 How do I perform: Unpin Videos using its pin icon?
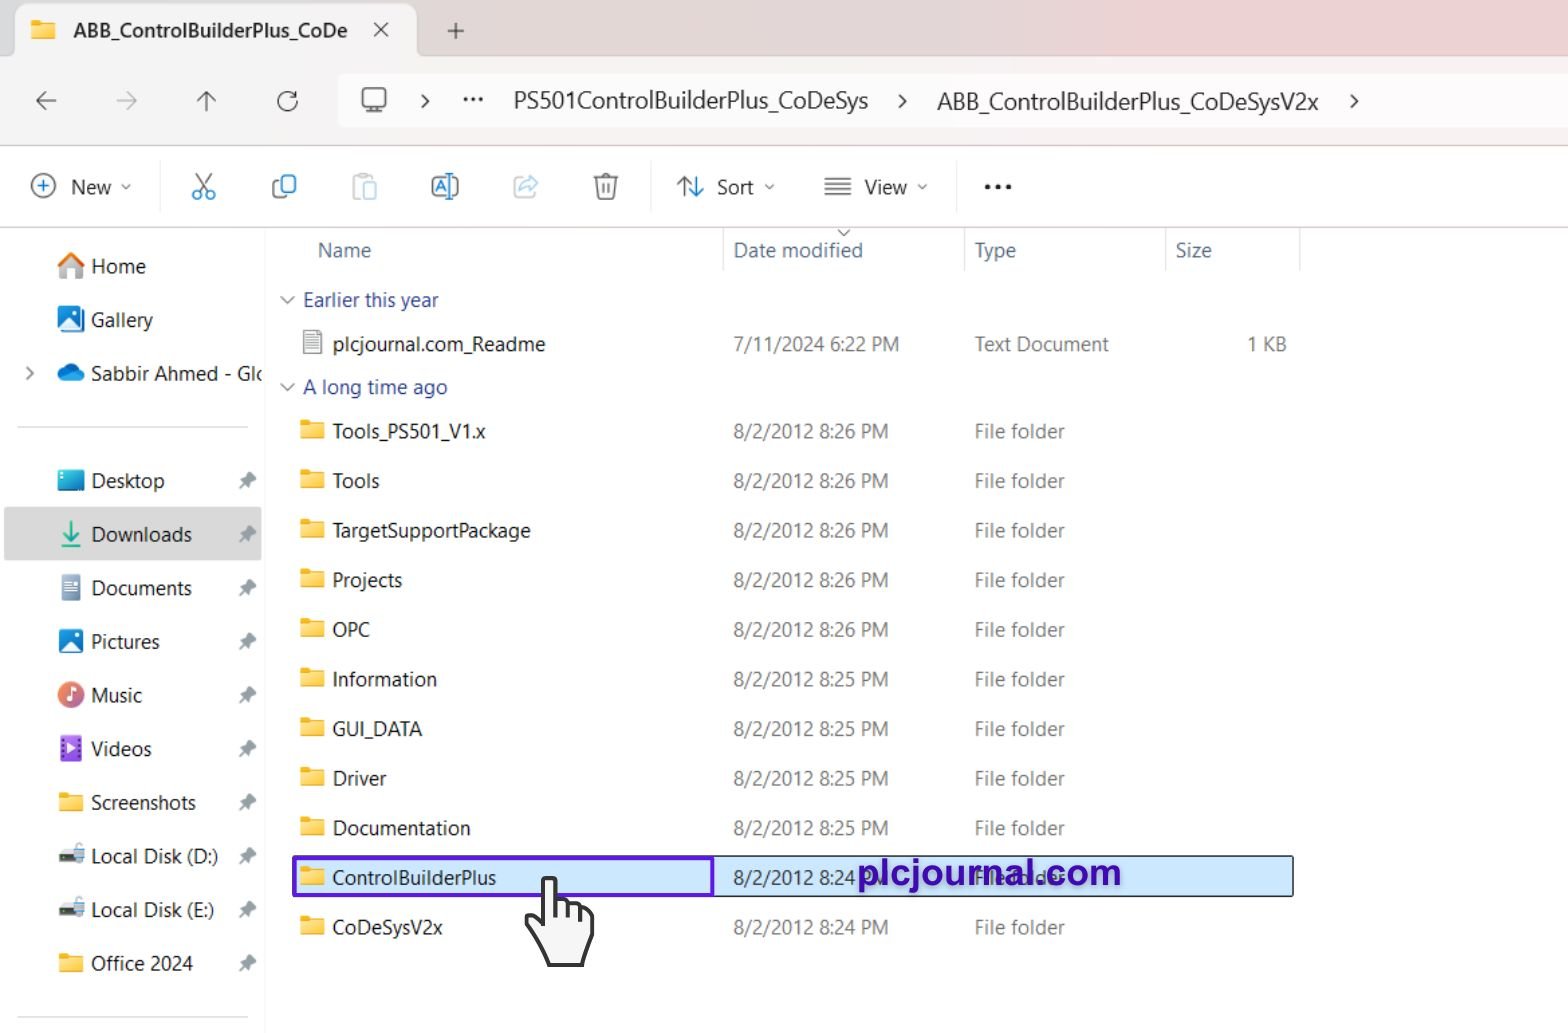click(247, 749)
